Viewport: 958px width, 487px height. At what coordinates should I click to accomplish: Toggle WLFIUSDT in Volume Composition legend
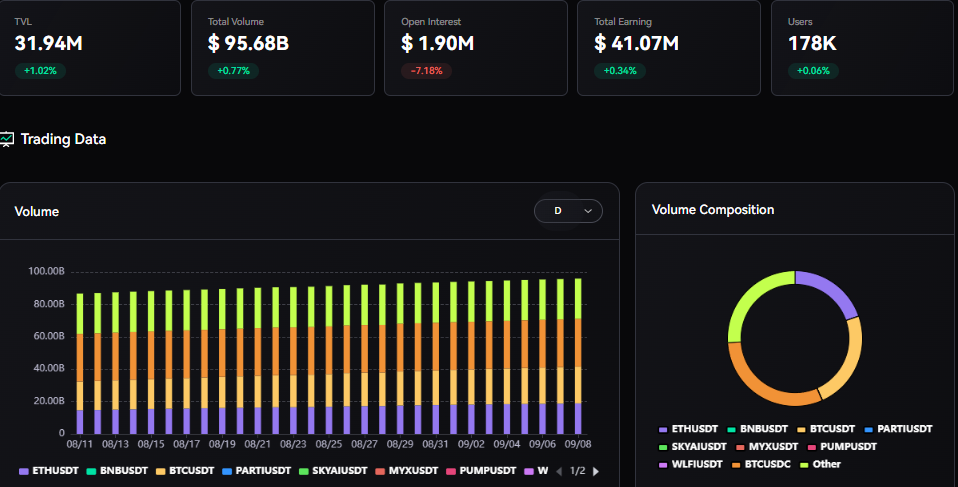[691, 464]
